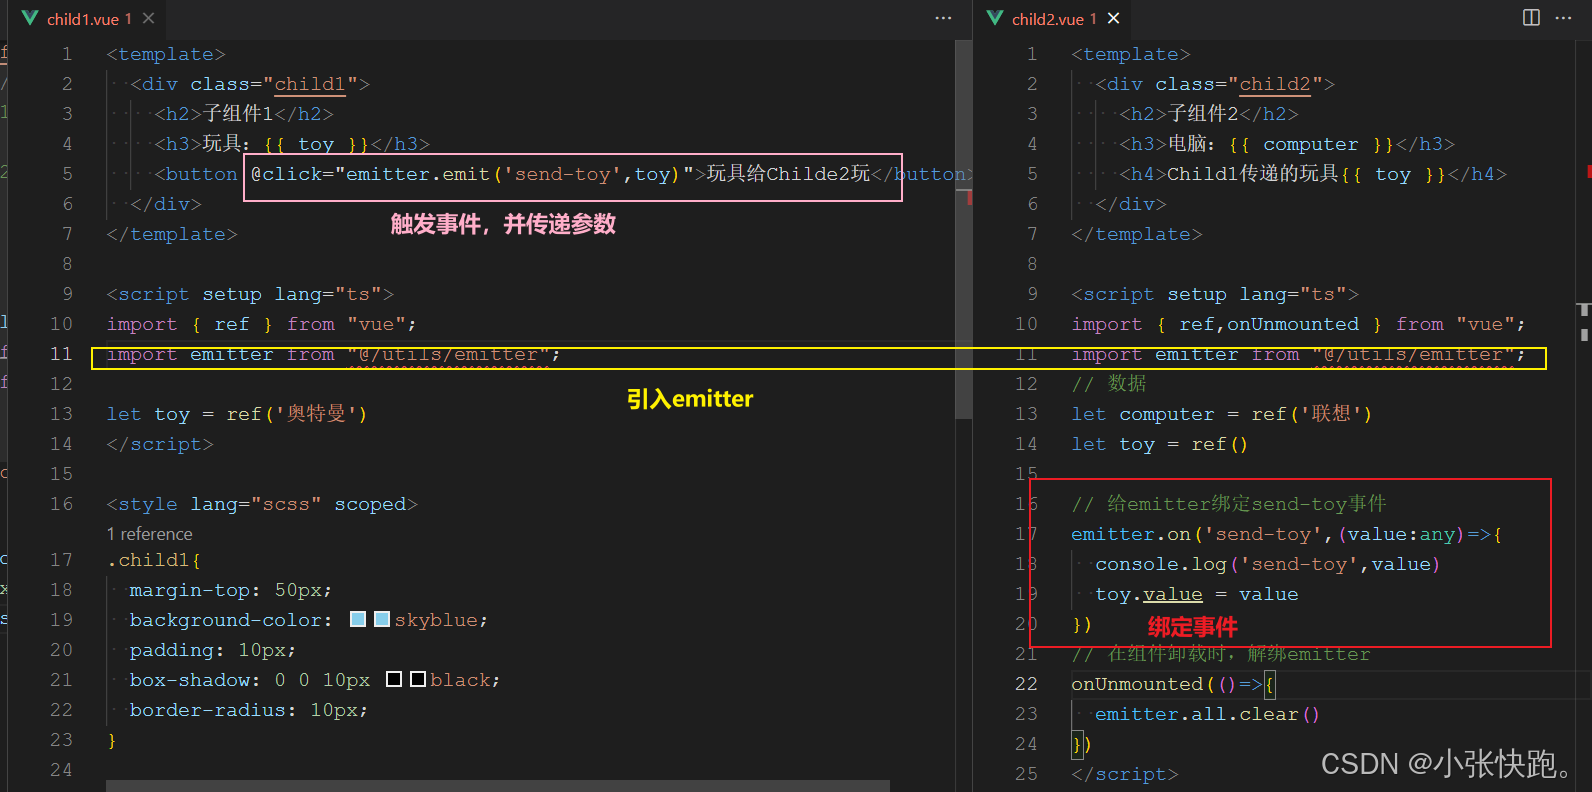Click the Vue file icon on child1.vue tab

pyautogui.click(x=30, y=19)
